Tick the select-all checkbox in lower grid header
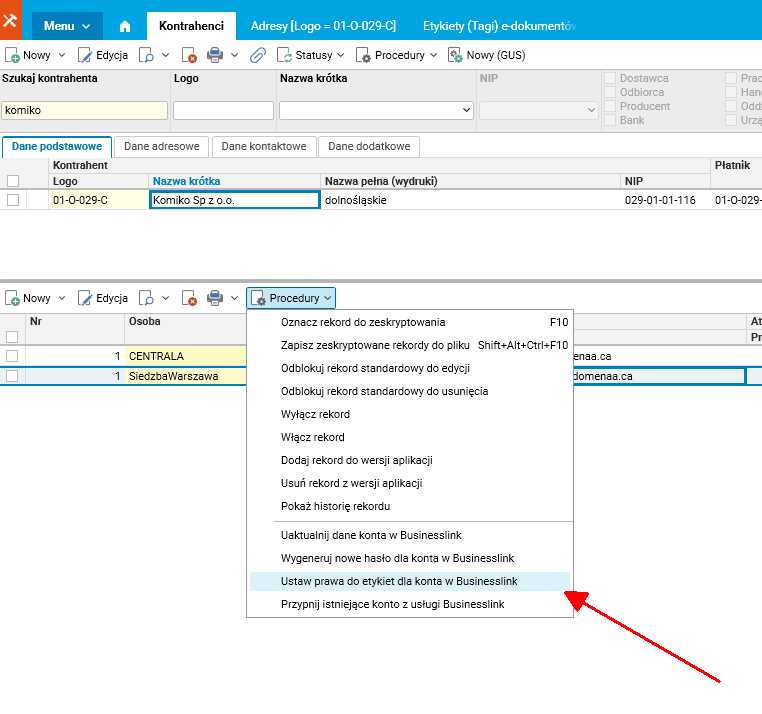This screenshot has width=762, height=714. point(12,337)
